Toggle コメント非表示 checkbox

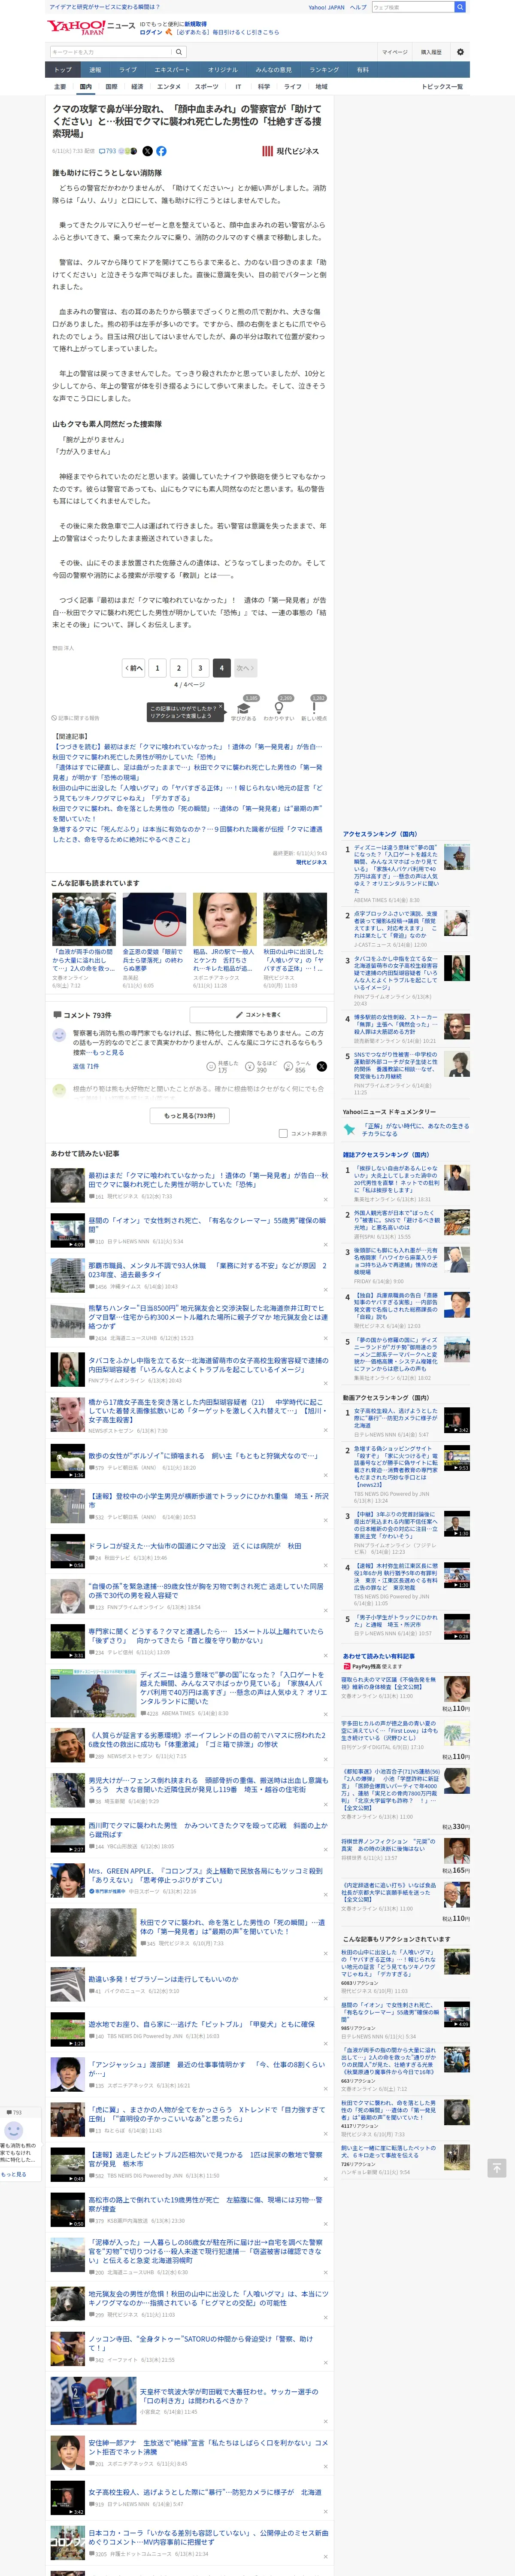(x=283, y=1134)
